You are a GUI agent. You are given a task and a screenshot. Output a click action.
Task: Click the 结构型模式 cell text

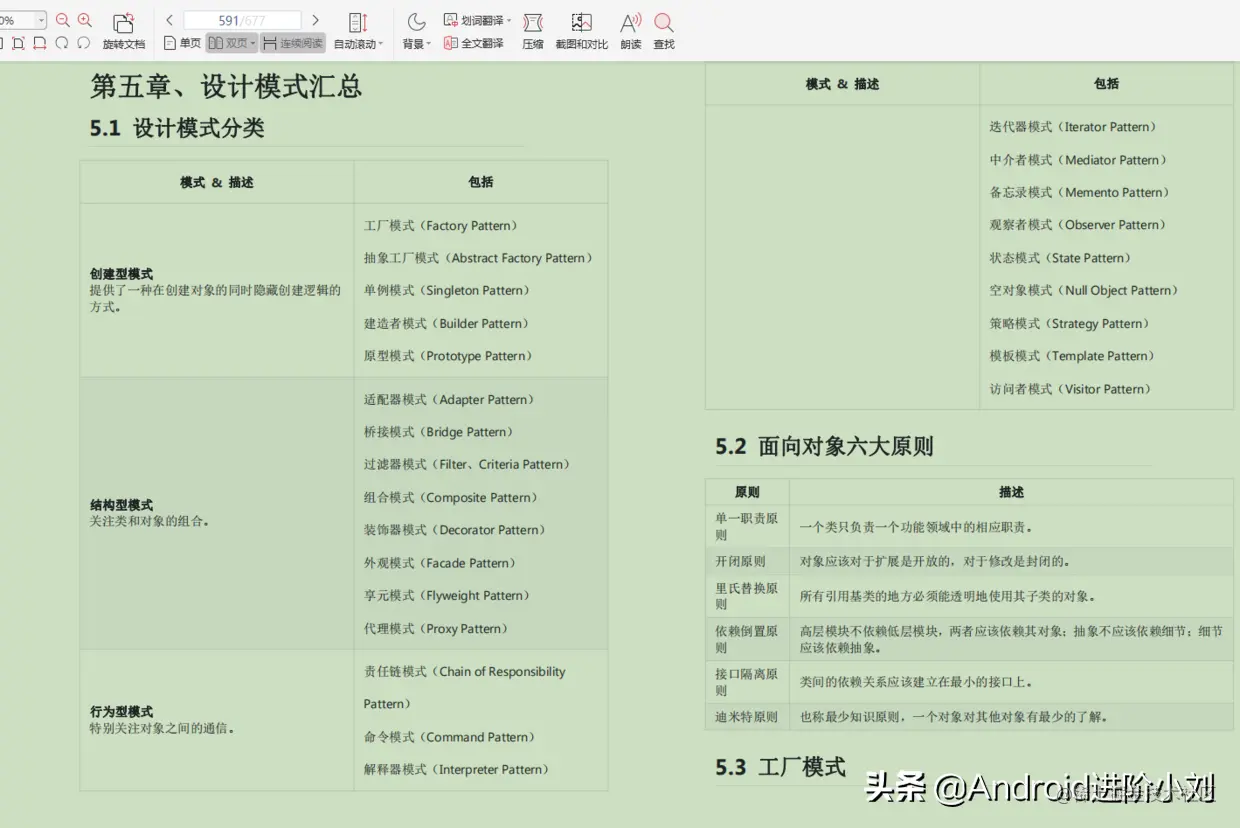coord(121,505)
